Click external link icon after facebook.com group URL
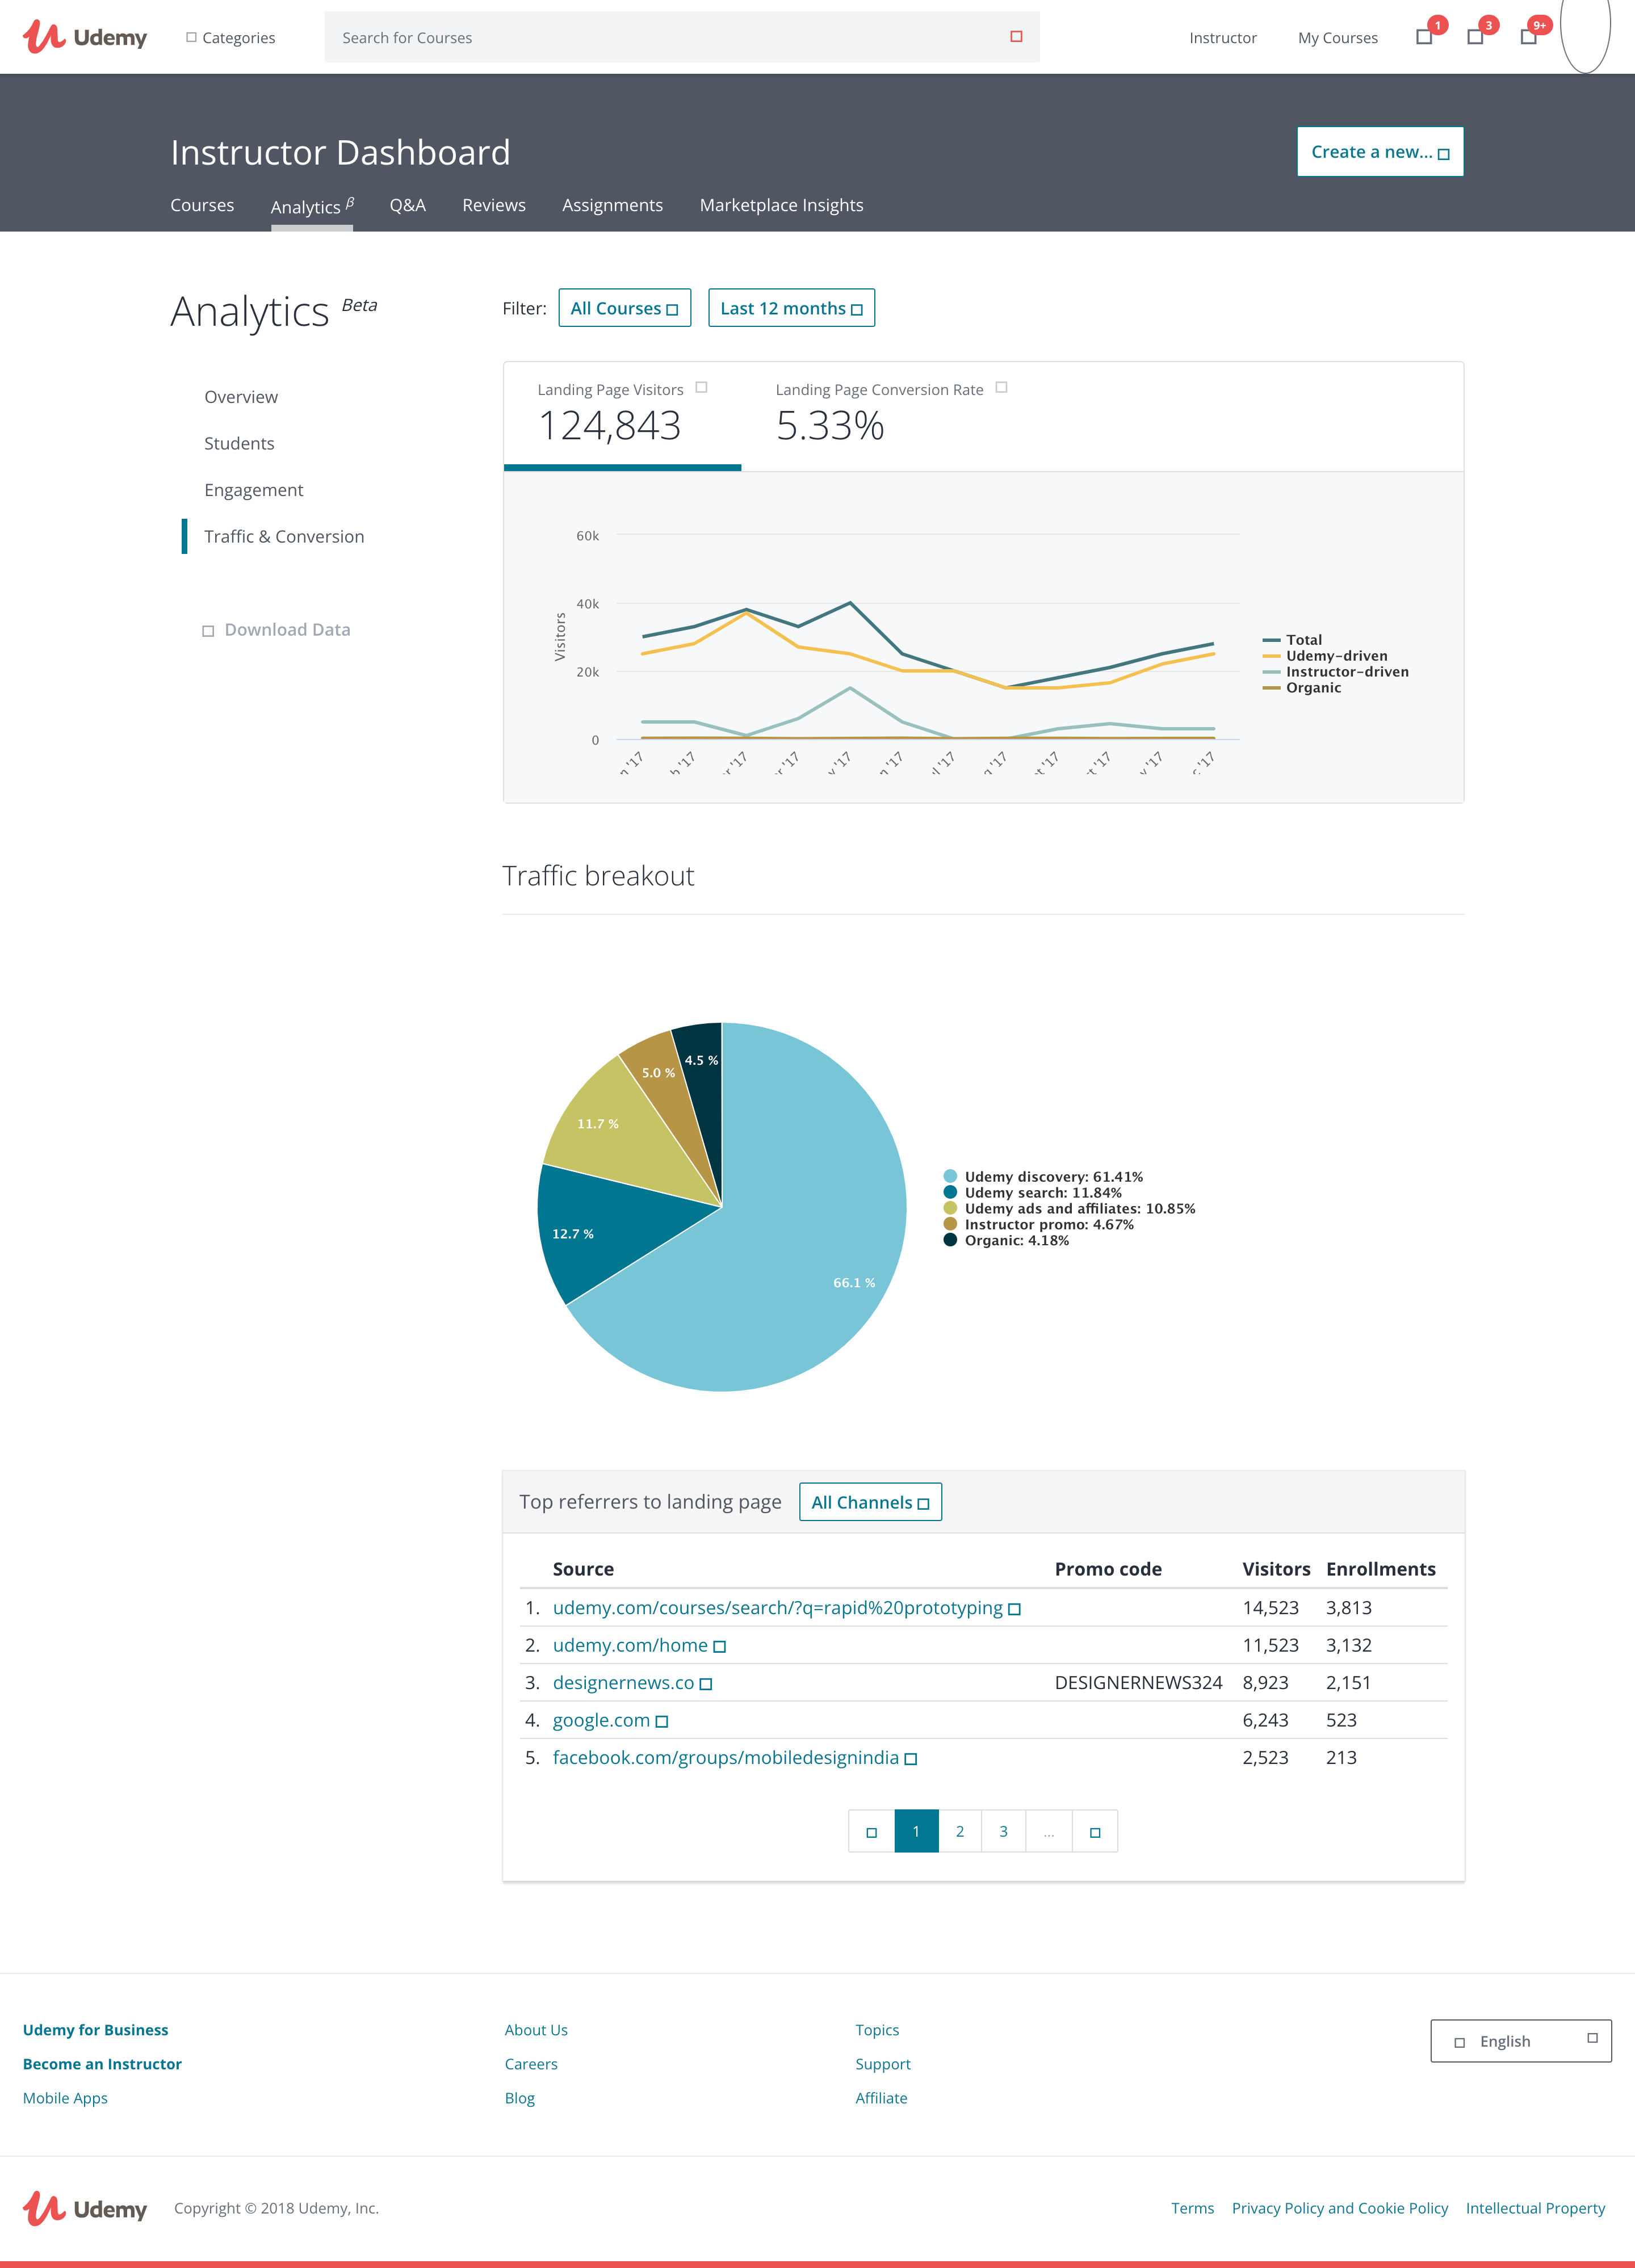This screenshot has width=1635, height=2268. click(x=910, y=1759)
